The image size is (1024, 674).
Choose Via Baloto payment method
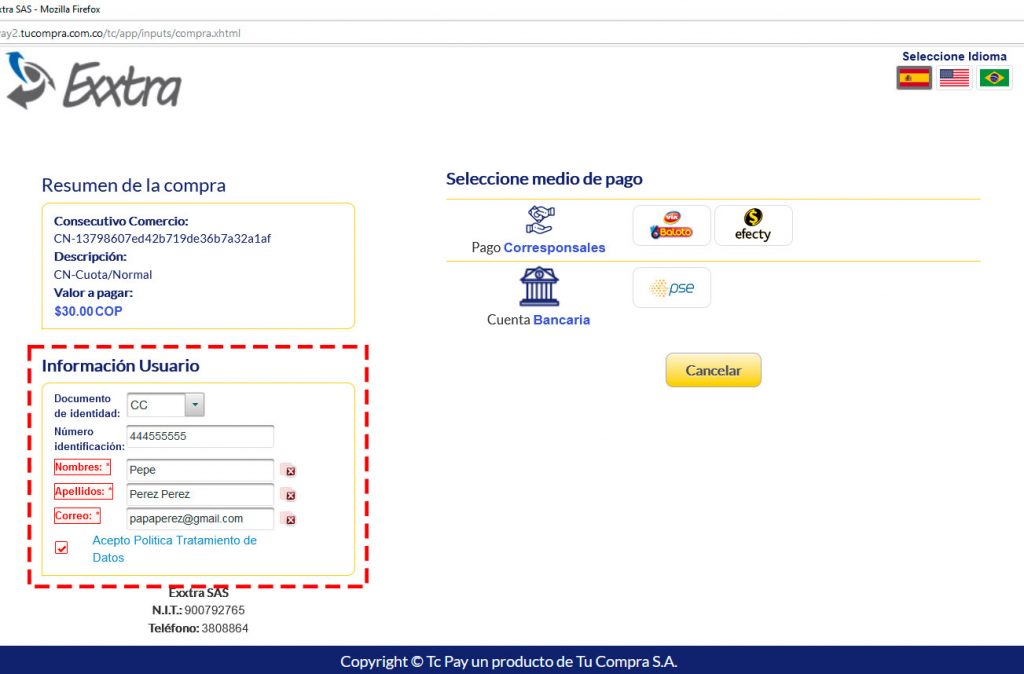coord(671,225)
